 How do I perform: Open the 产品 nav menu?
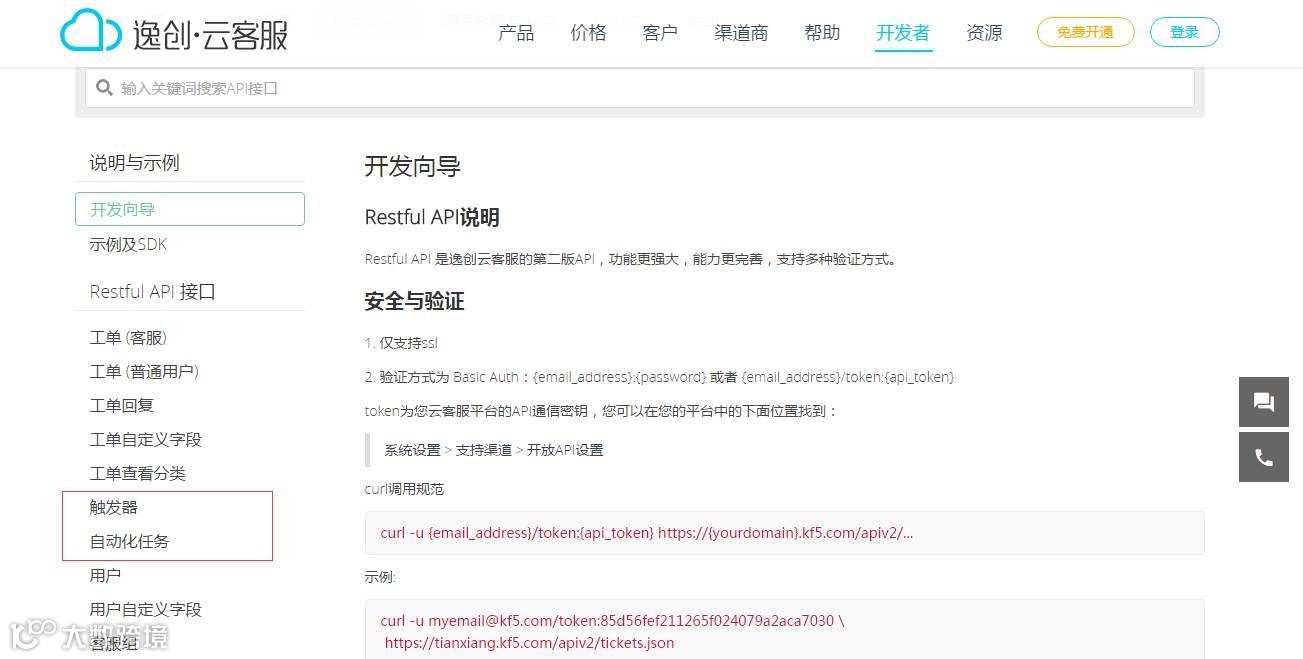(516, 33)
